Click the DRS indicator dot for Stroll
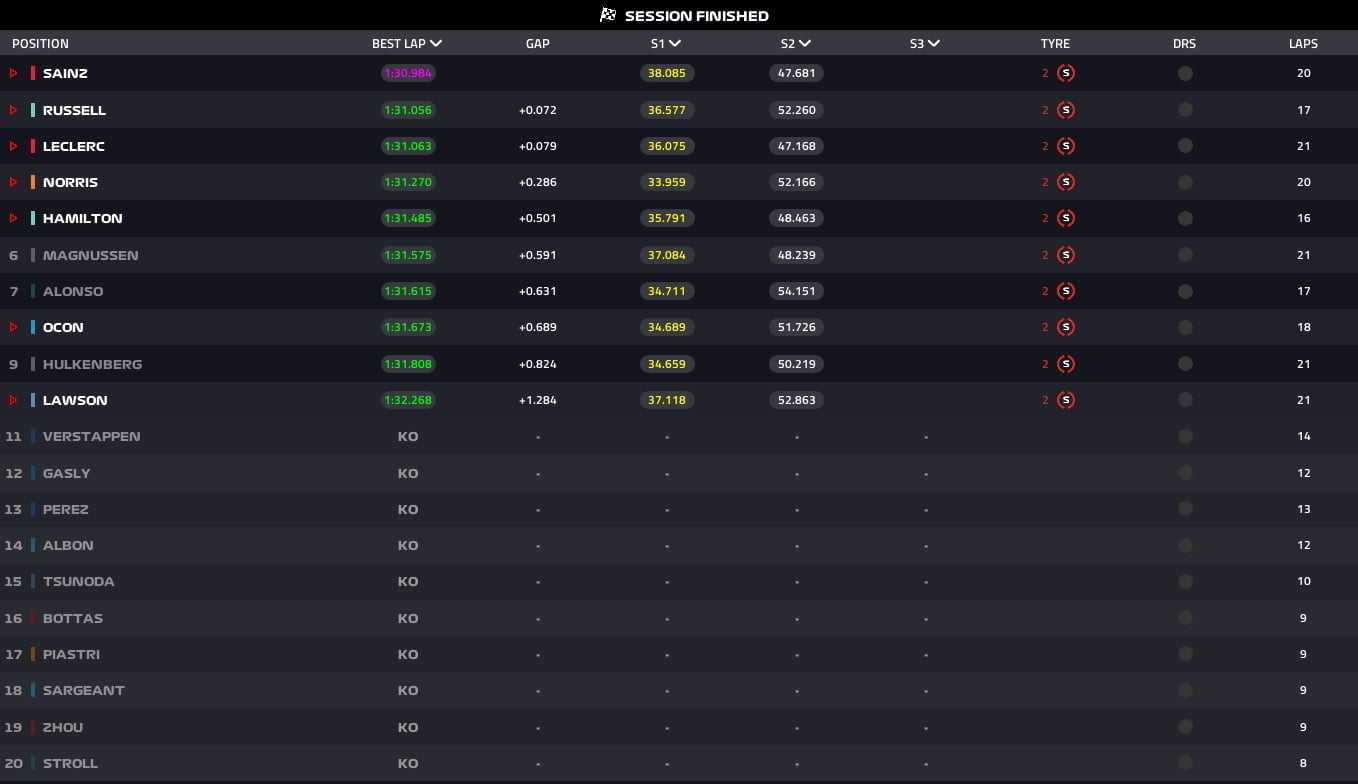Screen dimensions: 1358x784 point(1185,763)
